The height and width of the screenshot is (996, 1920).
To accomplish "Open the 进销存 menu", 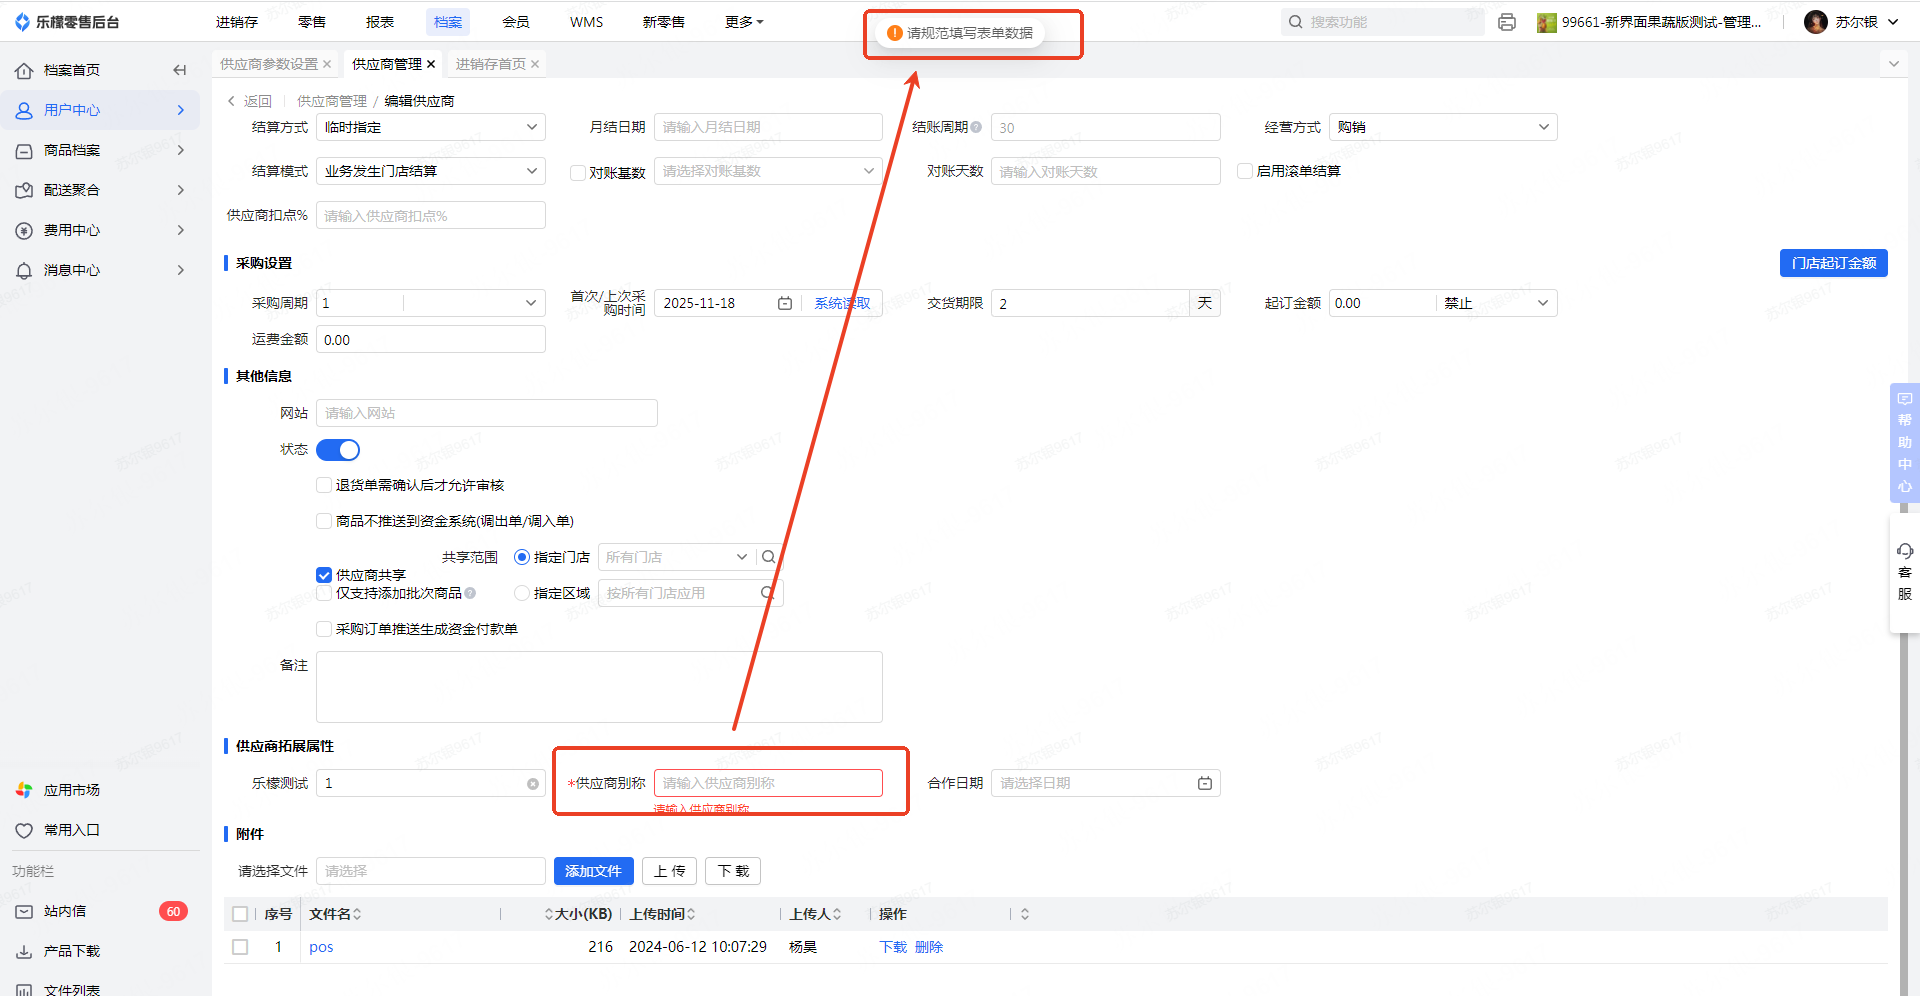I will coord(237,22).
